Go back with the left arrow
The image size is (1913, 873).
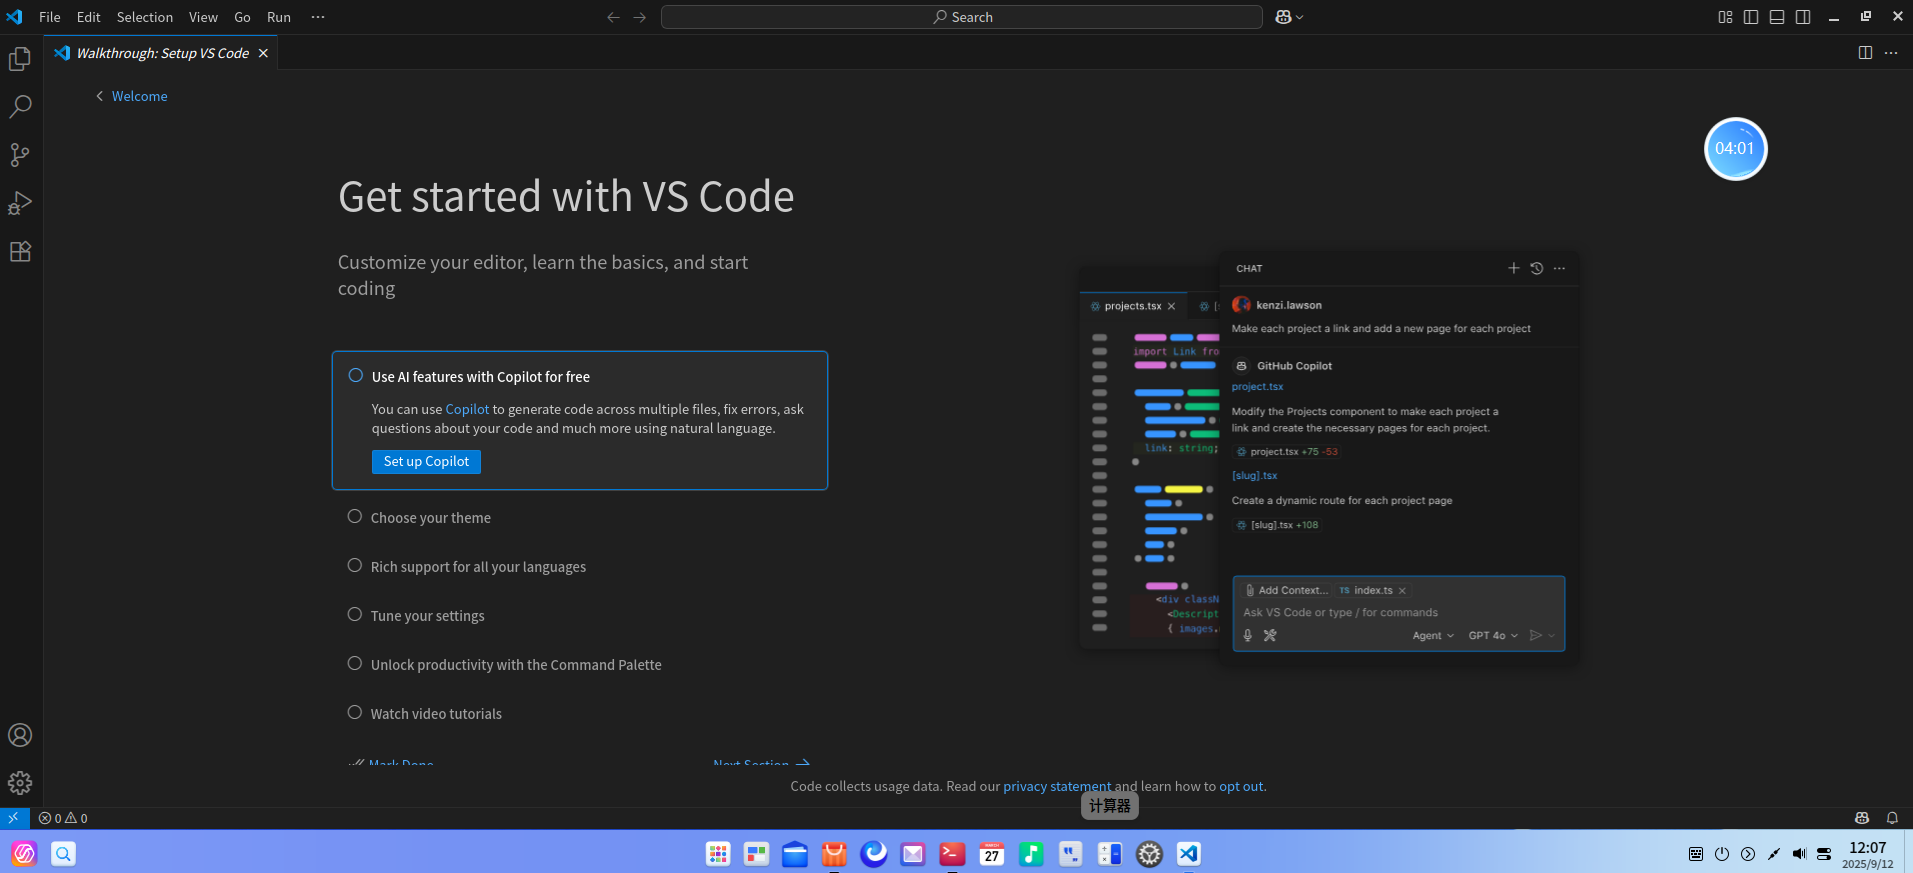pyautogui.click(x=614, y=17)
